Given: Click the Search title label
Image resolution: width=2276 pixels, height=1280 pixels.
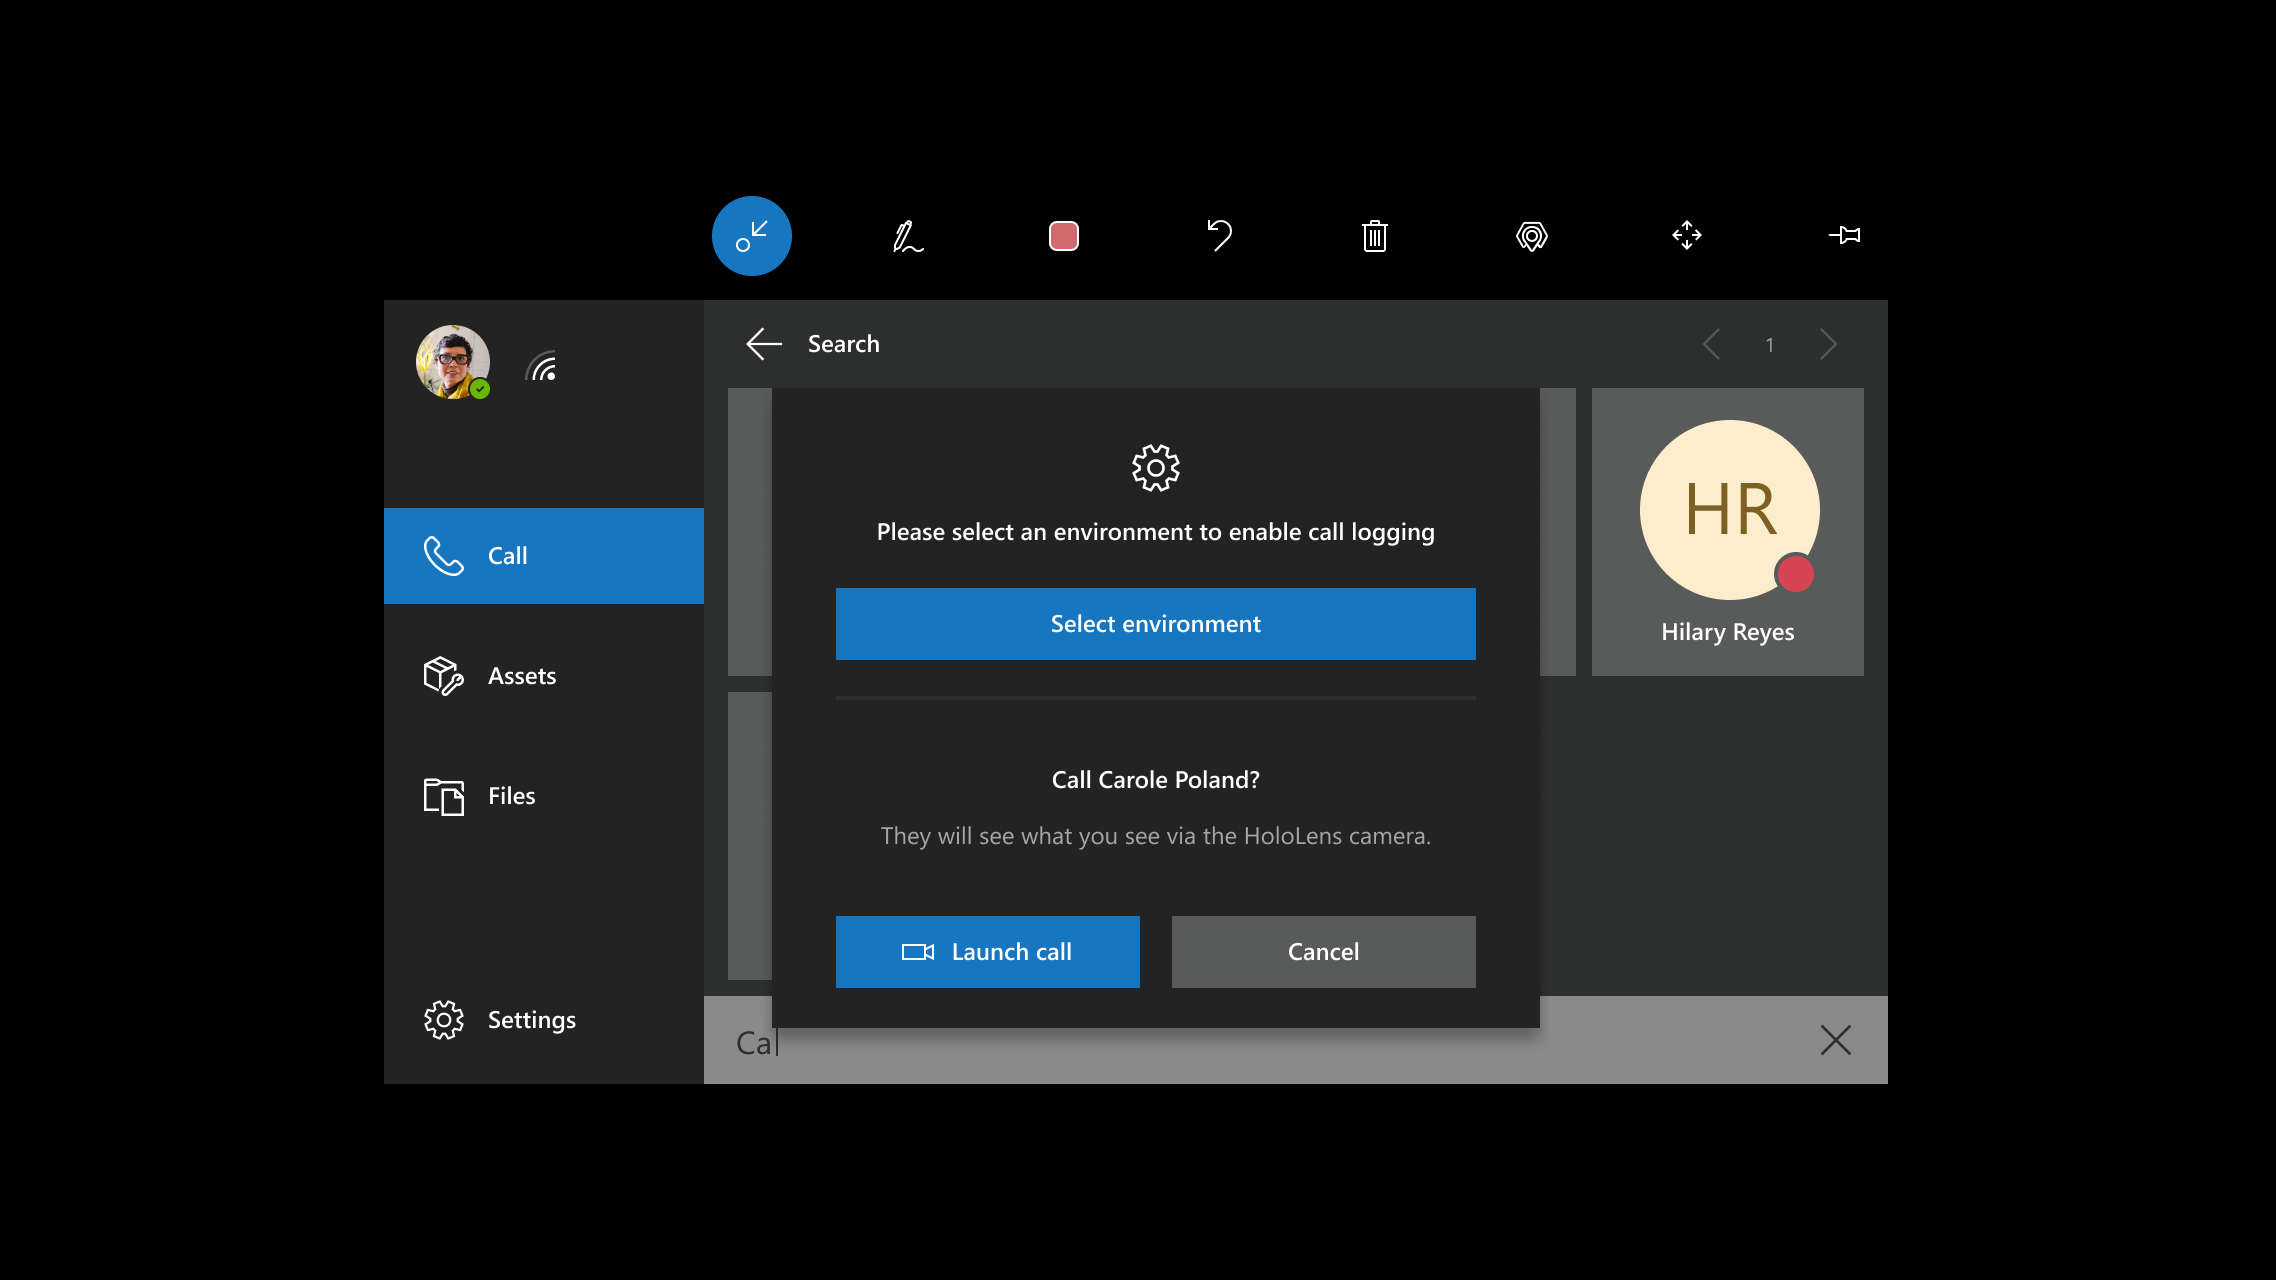Looking at the screenshot, I should (844, 344).
